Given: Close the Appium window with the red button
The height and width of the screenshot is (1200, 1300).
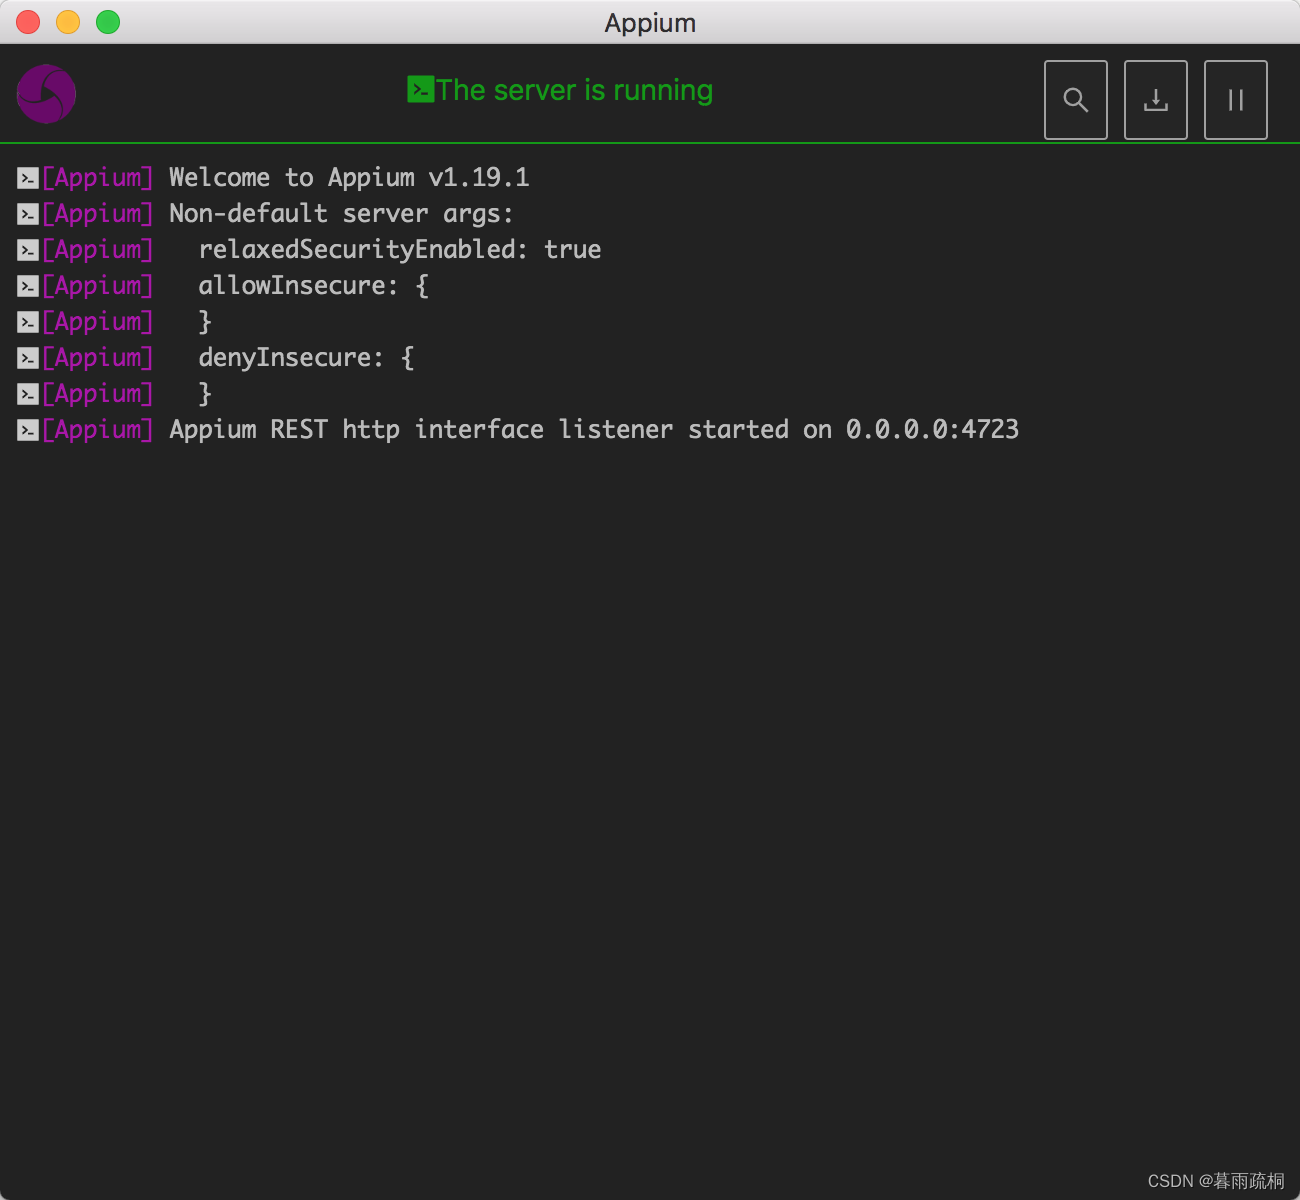Looking at the screenshot, I should click(x=28, y=22).
